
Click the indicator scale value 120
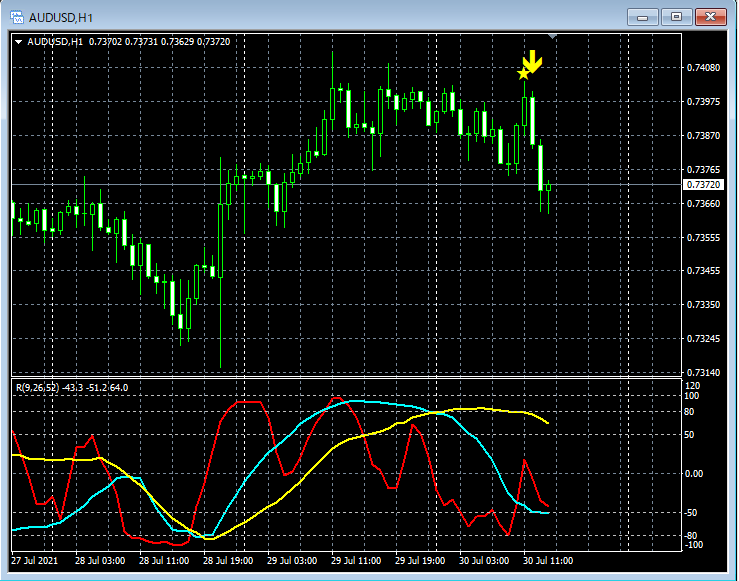click(x=693, y=386)
